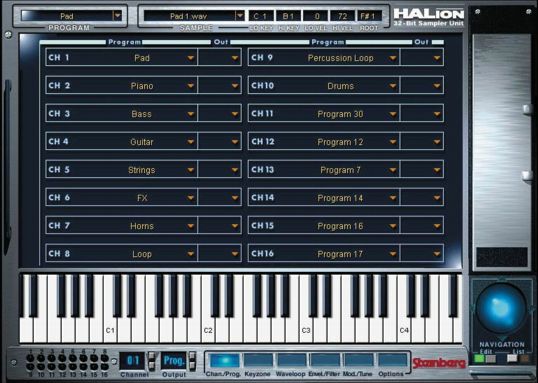The width and height of the screenshot is (538, 383).
Task: Open the top Program selector dropdown arrow
Action: tap(118, 16)
